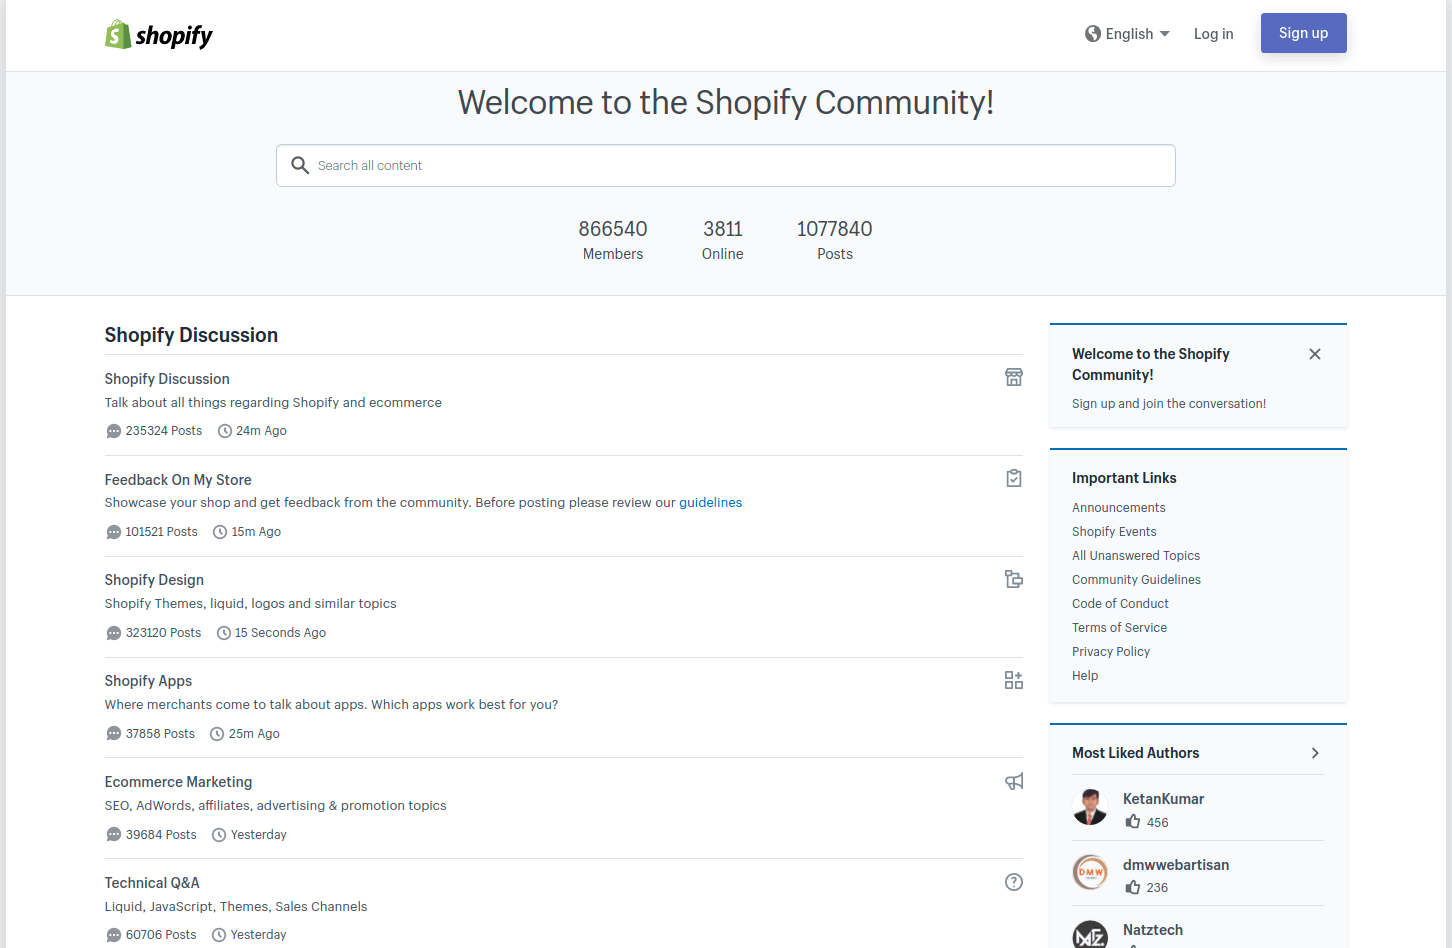Click KetanKumar's avatar
Image resolution: width=1452 pixels, height=948 pixels.
pyautogui.click(x=1090, y=807)
